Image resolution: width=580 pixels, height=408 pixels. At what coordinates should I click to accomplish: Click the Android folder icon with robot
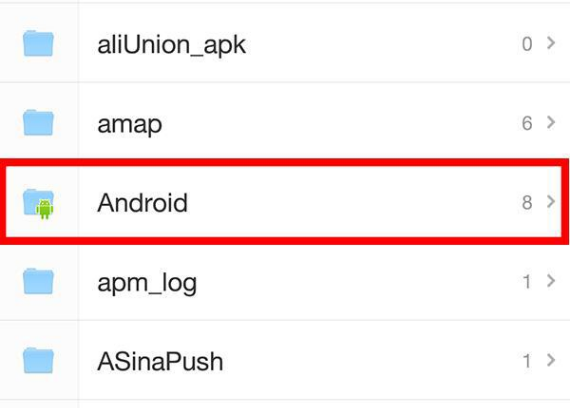[x=38, y=204]
